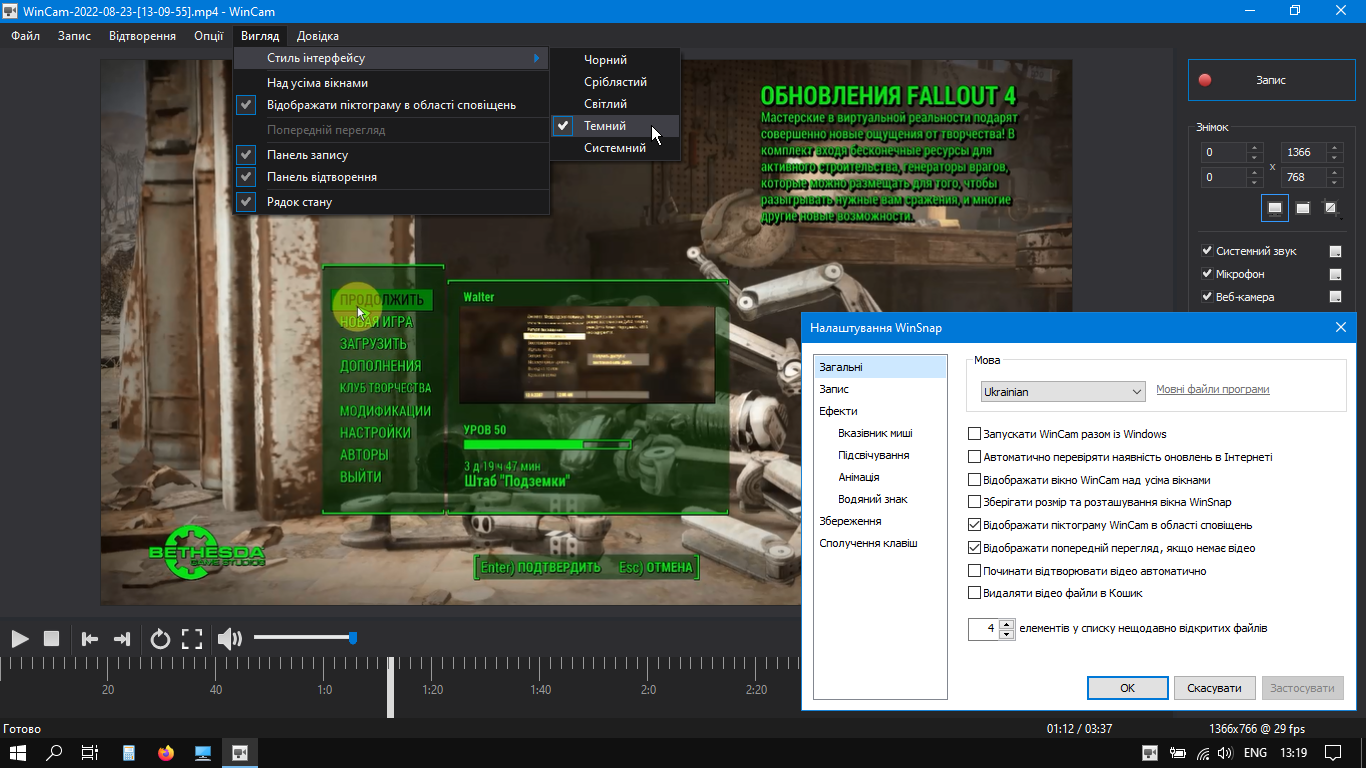Jump to the end of the video
1366x768 pixels.
(x=122, y=638)
